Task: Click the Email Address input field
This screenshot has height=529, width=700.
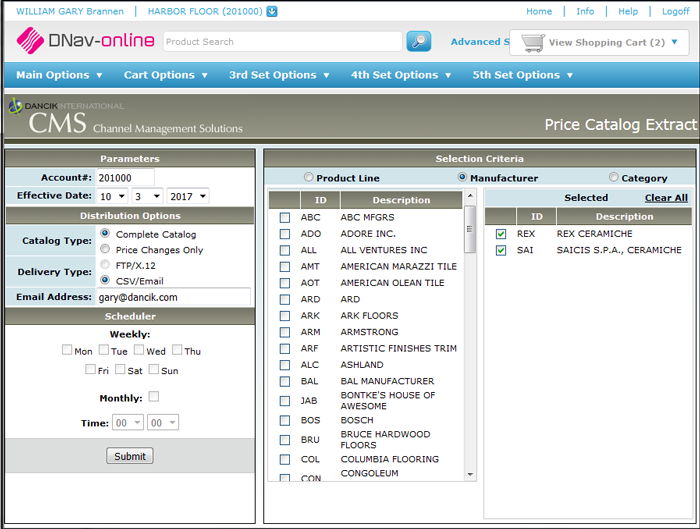Action: coord(172,297)
